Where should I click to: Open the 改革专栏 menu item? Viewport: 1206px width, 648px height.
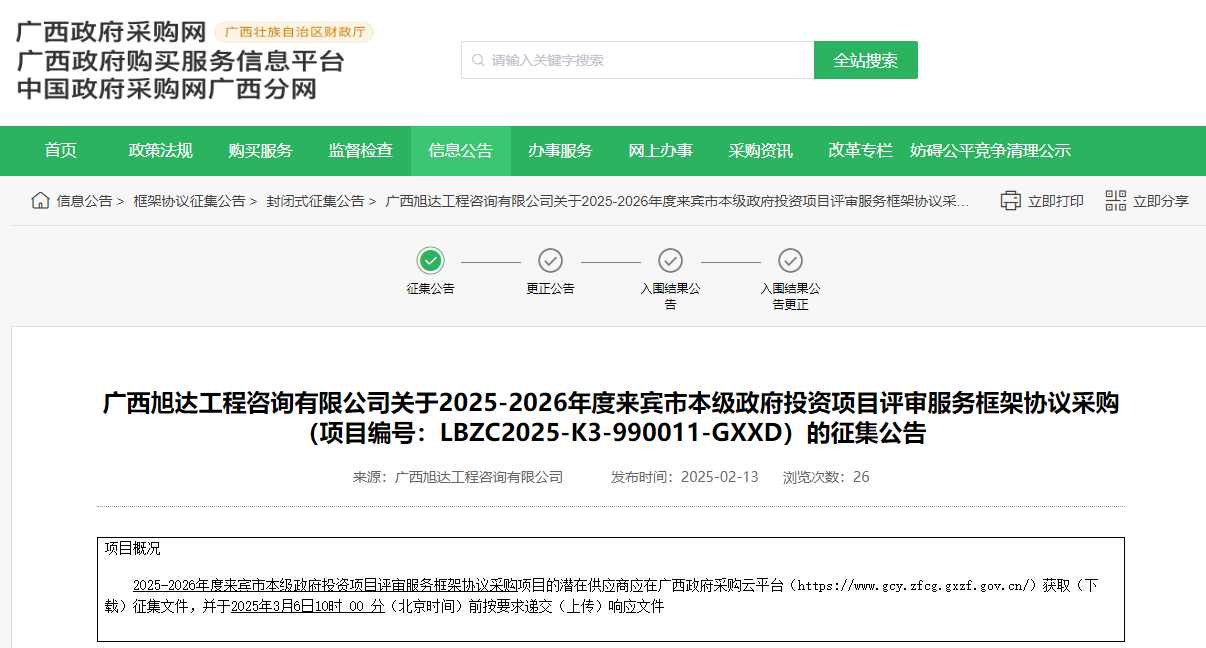point(861,150)
